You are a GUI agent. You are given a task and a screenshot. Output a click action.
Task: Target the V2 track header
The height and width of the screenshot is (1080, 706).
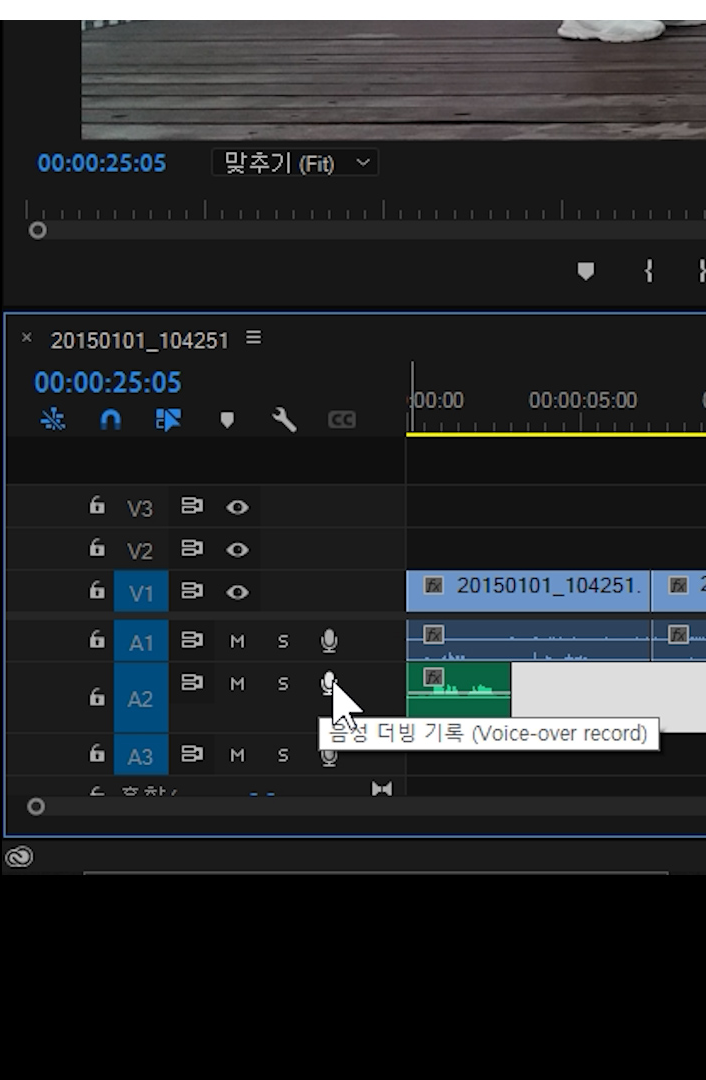pyautogui.click(x=140, y=551)
